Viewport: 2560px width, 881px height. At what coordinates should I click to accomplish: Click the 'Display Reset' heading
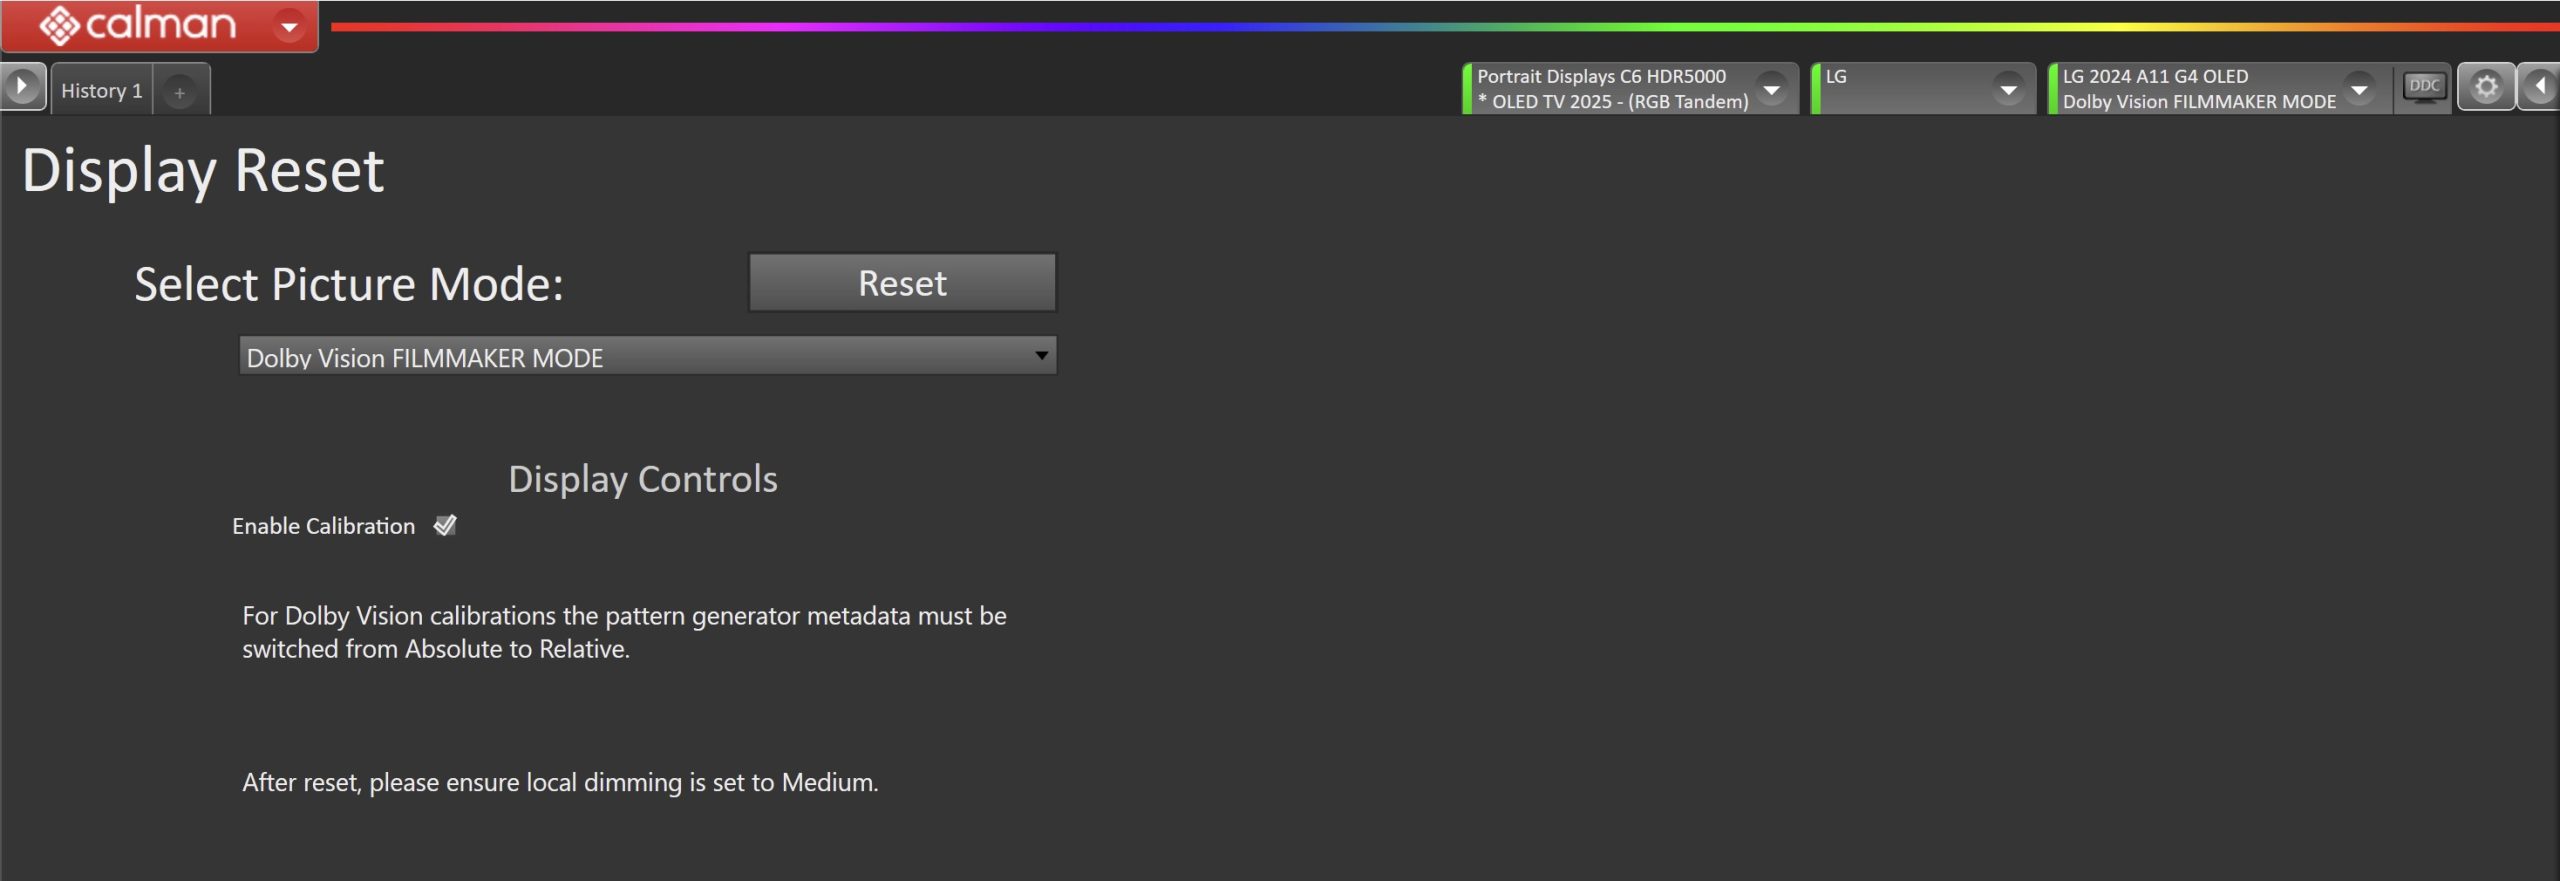203,171
